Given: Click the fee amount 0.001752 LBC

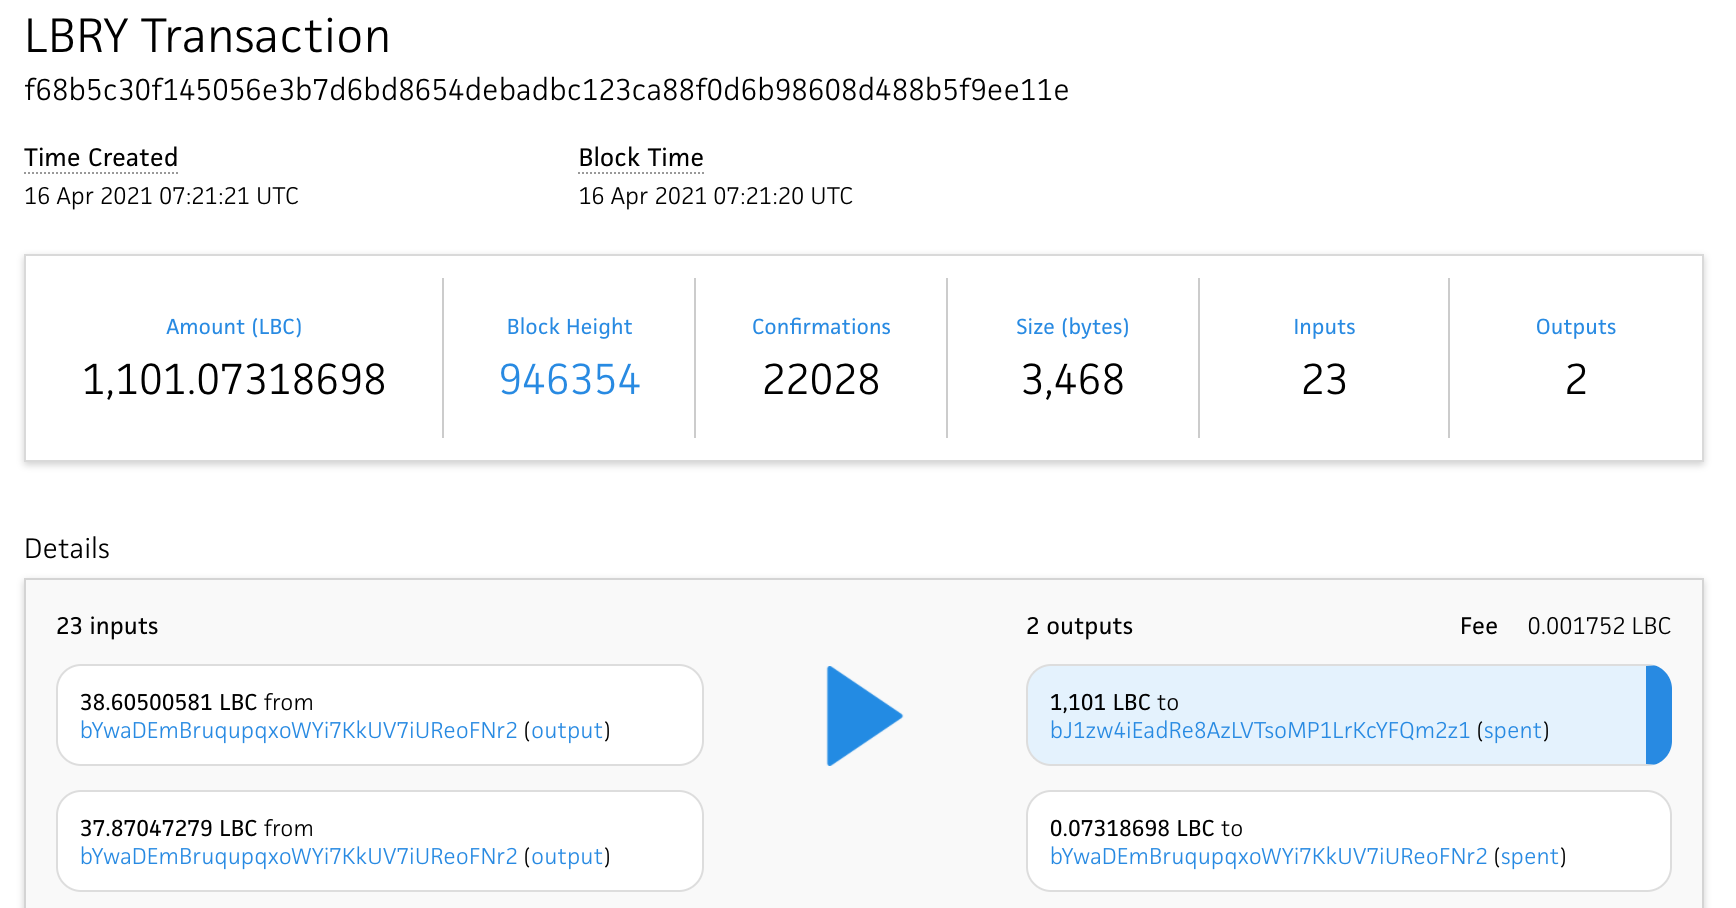Looking at the screenshot, I should pos(1599,626).
